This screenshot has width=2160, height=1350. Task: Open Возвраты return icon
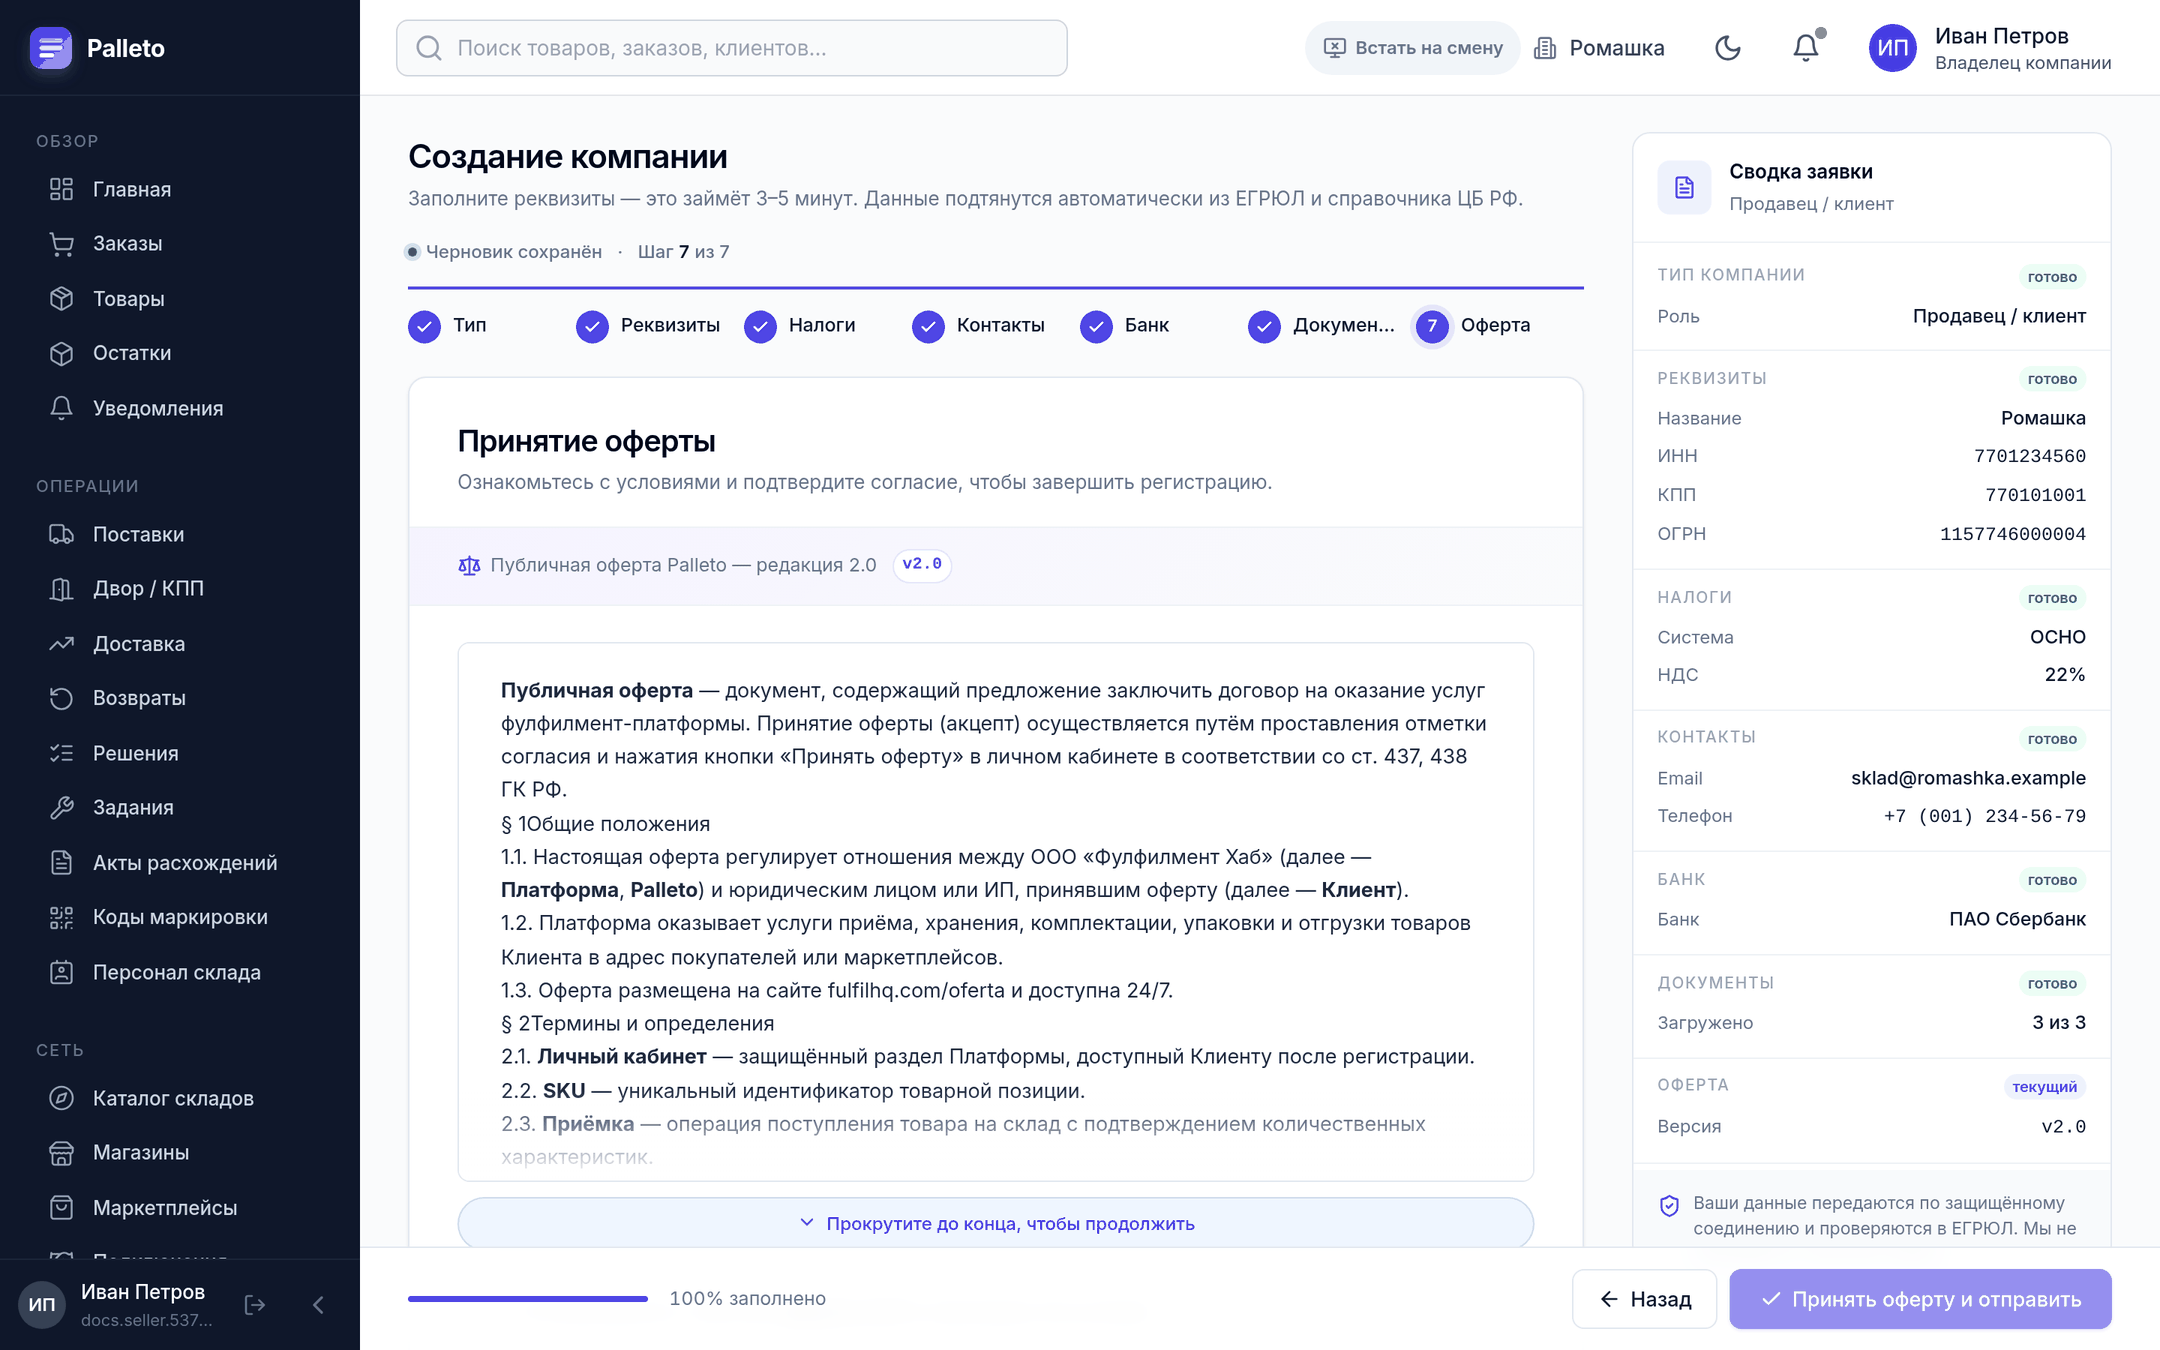62,698
